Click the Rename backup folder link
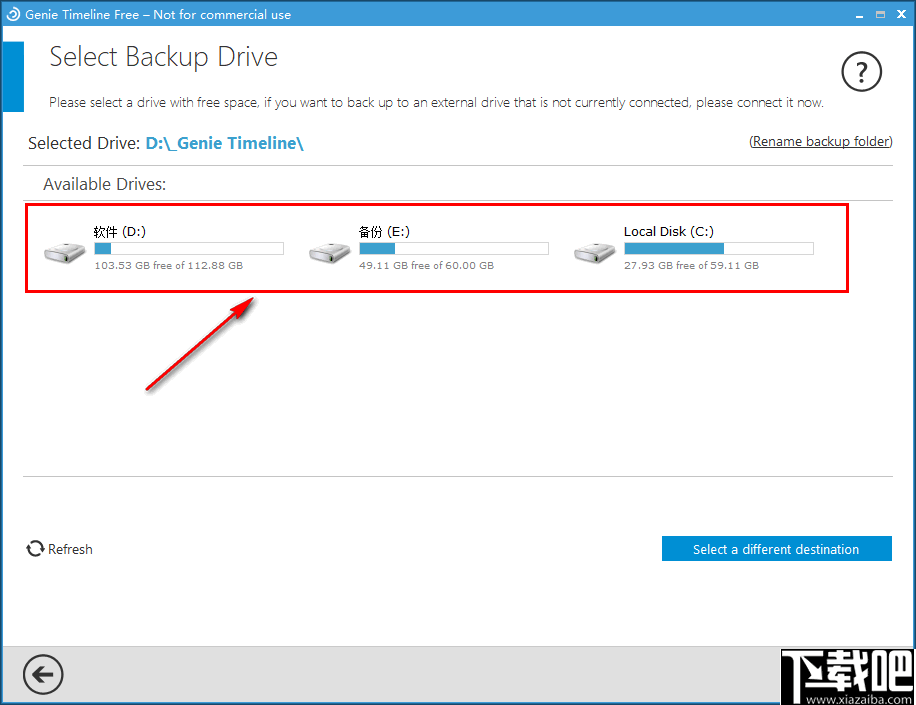 coord(821,141)
